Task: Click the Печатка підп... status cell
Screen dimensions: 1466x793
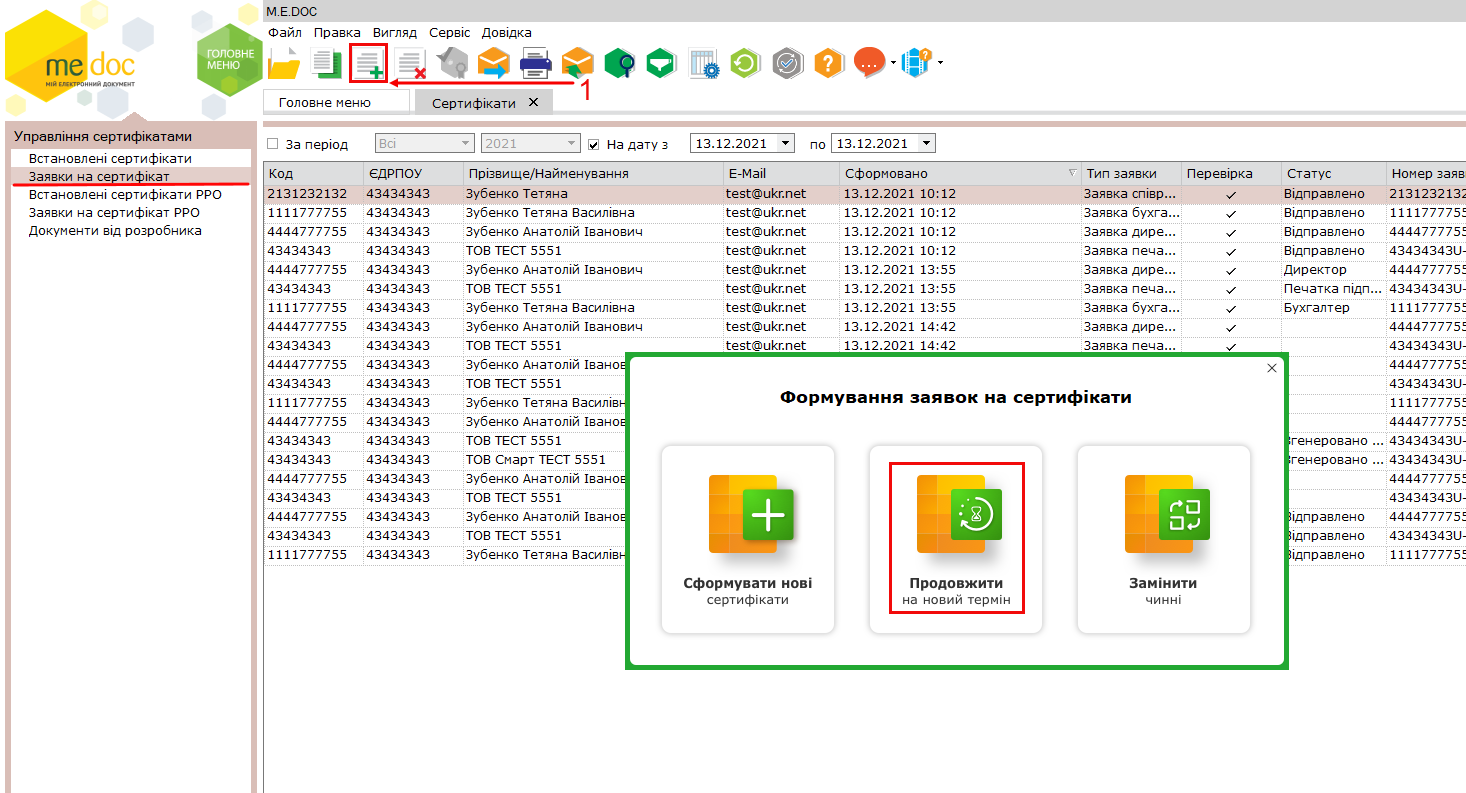Action: coord(1333,288)
